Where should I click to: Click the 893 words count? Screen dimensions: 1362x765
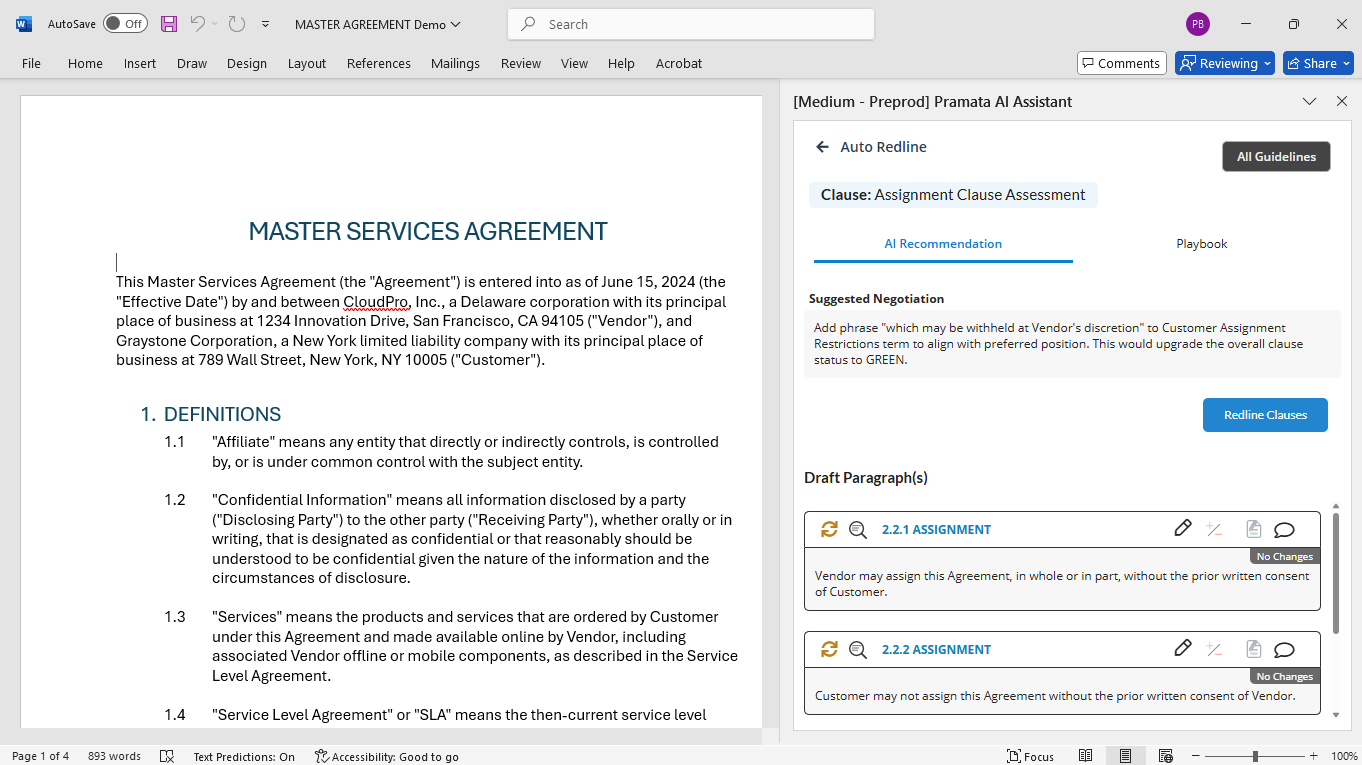click(x=114, y=756)
